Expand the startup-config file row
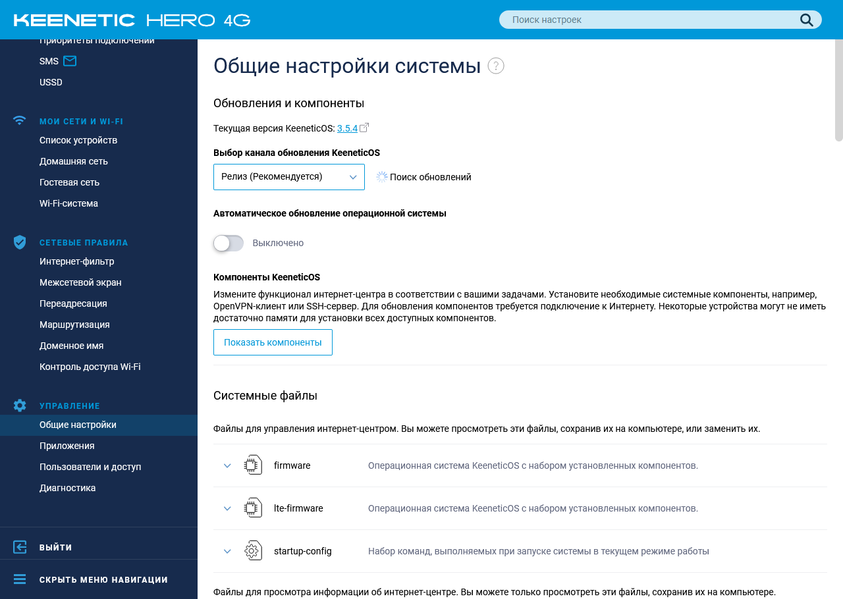 pyautogui.click(x=227, y=551)
